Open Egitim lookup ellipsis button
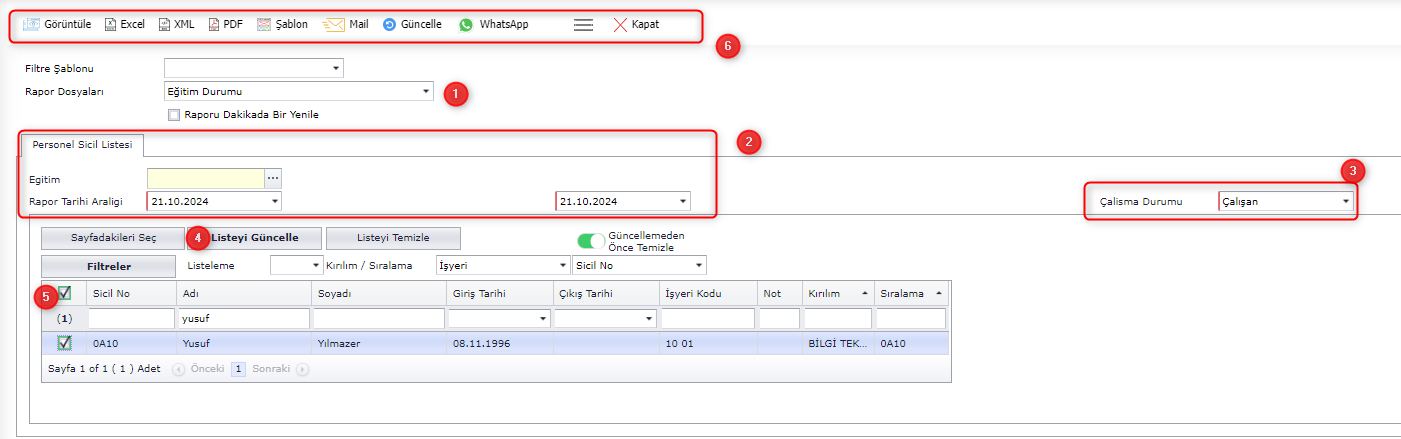The image size is (1401, 439). pos(274,178)
